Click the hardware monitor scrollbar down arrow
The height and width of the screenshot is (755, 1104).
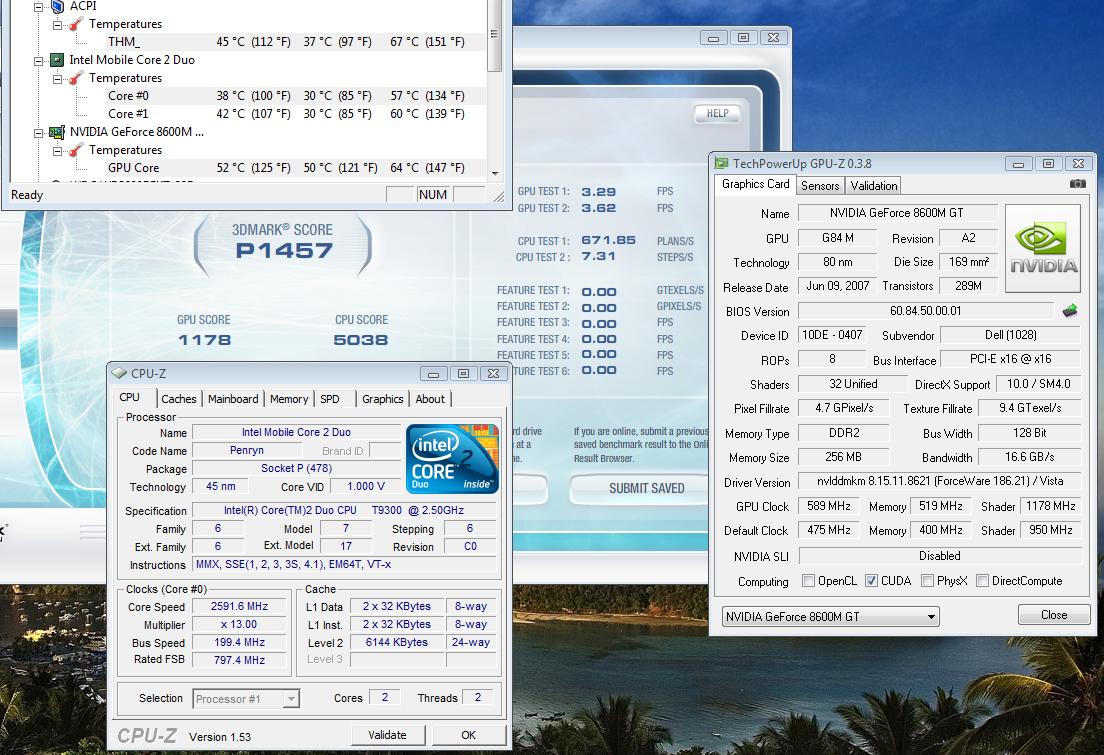[495, 173]
